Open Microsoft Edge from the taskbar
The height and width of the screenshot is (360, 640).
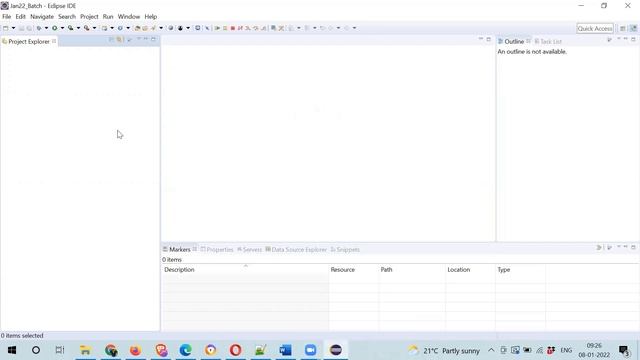click(x=185, y=350)
